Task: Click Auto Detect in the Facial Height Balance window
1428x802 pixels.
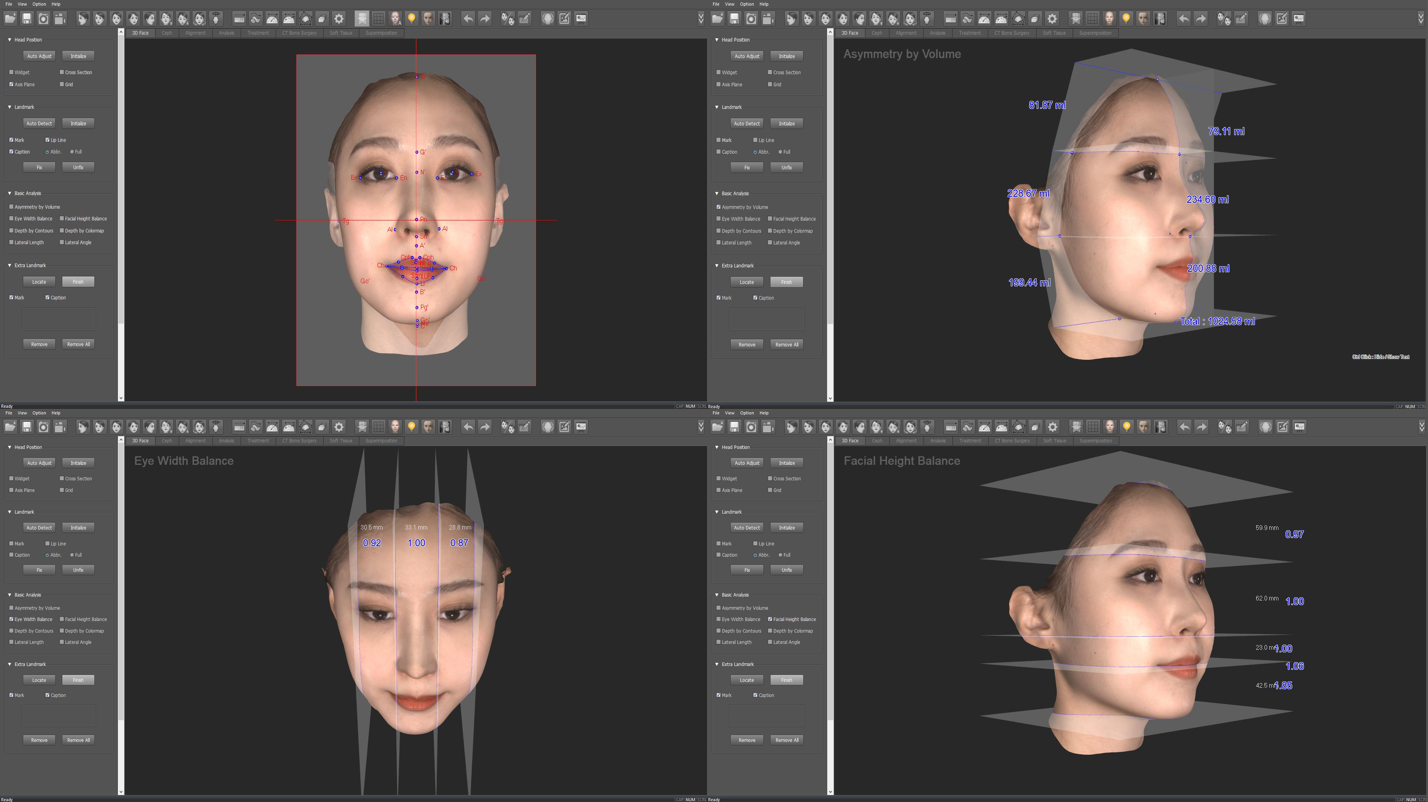Action: pyautogui.click(x=747, y=527)
